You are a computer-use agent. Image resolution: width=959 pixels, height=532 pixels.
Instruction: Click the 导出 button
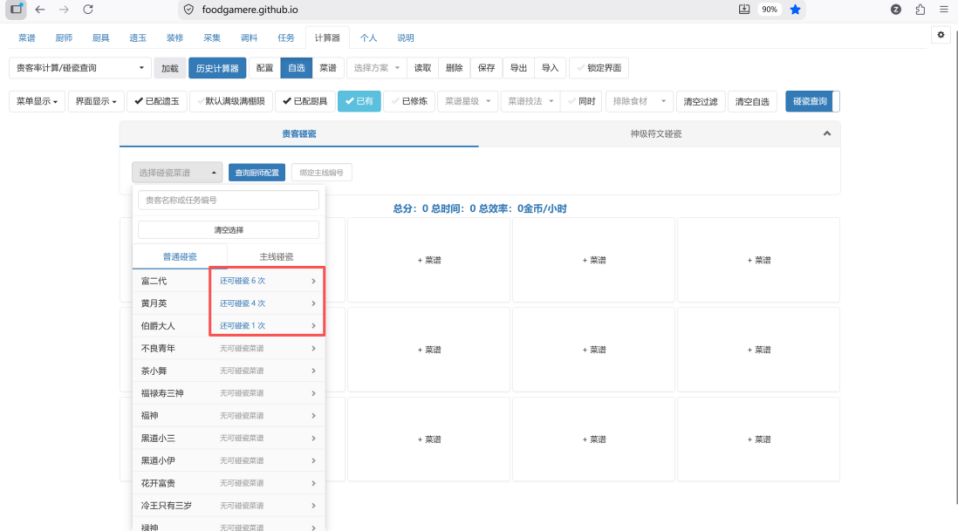click(519, 68)
